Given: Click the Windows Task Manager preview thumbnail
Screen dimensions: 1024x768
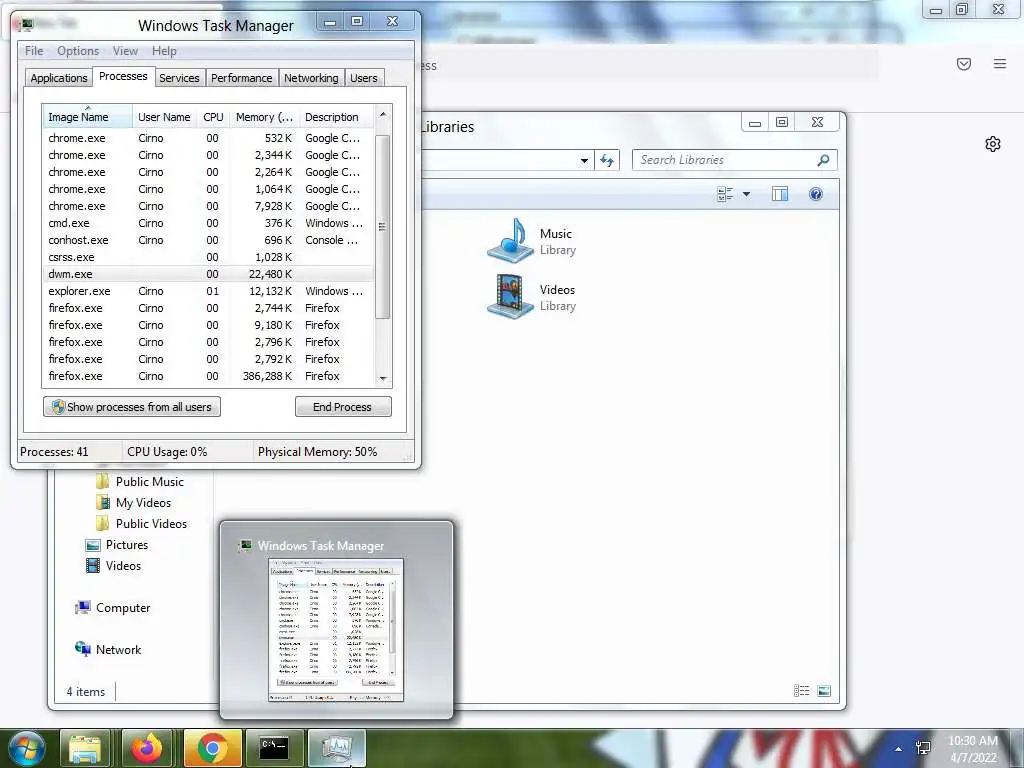Looking at the screenshot, I should (336, 630).
